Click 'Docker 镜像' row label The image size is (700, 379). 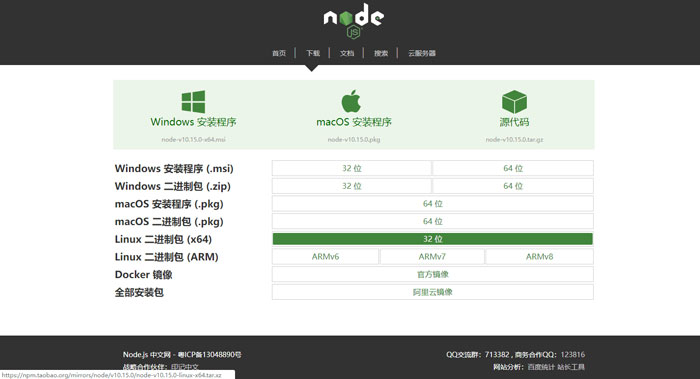coord(144,275)
